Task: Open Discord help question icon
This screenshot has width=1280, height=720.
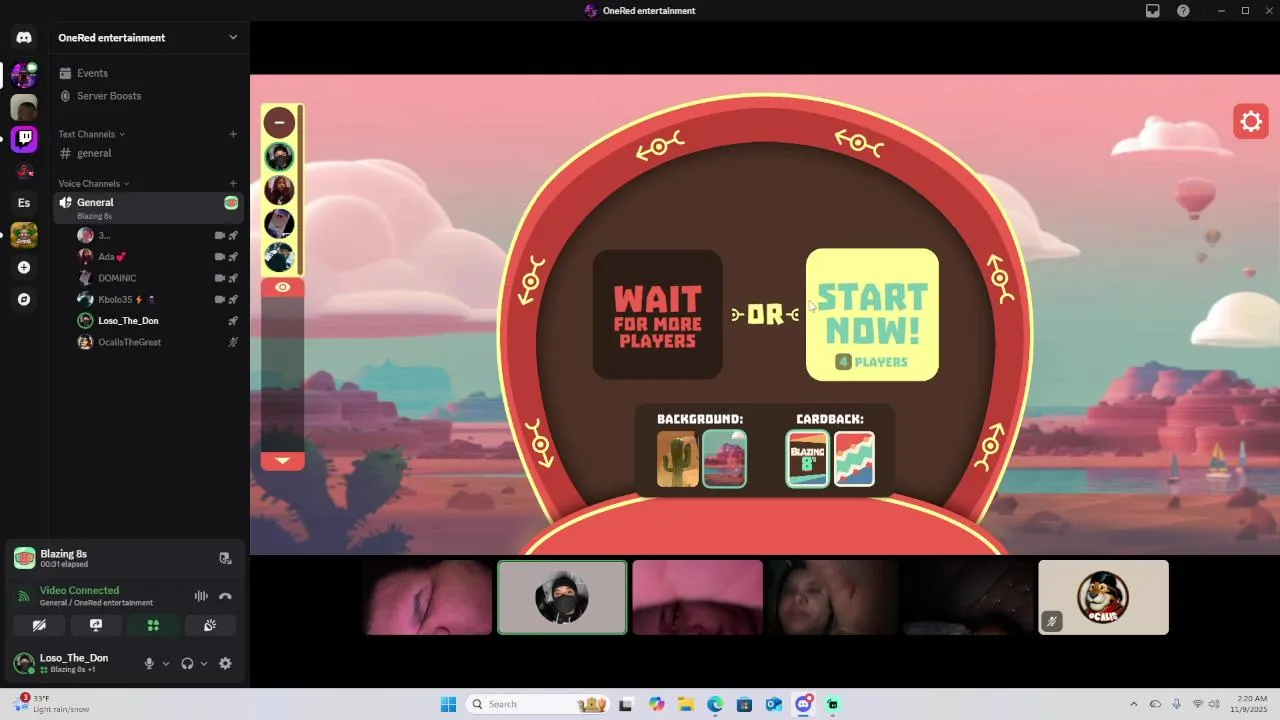Action: (x=1183, y=11)
